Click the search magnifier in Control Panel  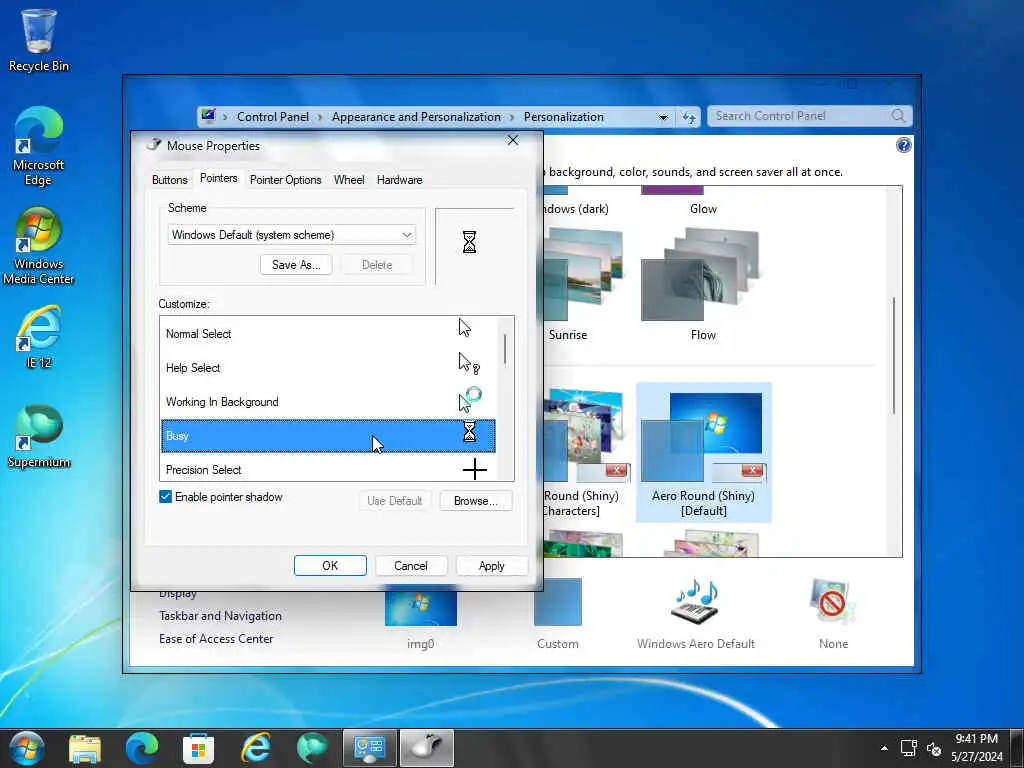pos(899,116)
